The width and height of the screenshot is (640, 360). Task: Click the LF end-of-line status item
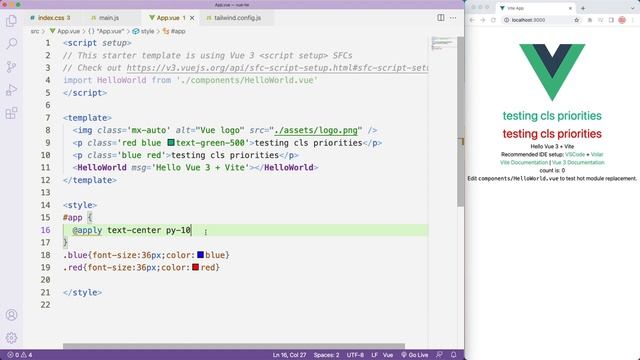click(x=374, y=355)
